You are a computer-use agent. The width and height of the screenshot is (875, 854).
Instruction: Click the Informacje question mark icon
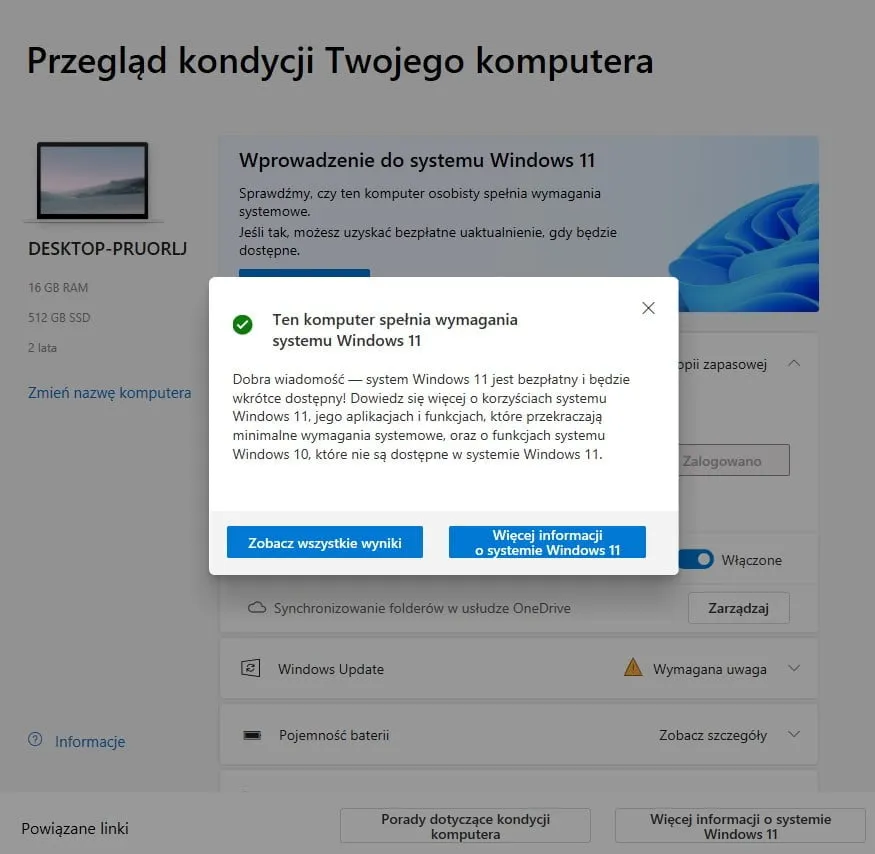35,740
